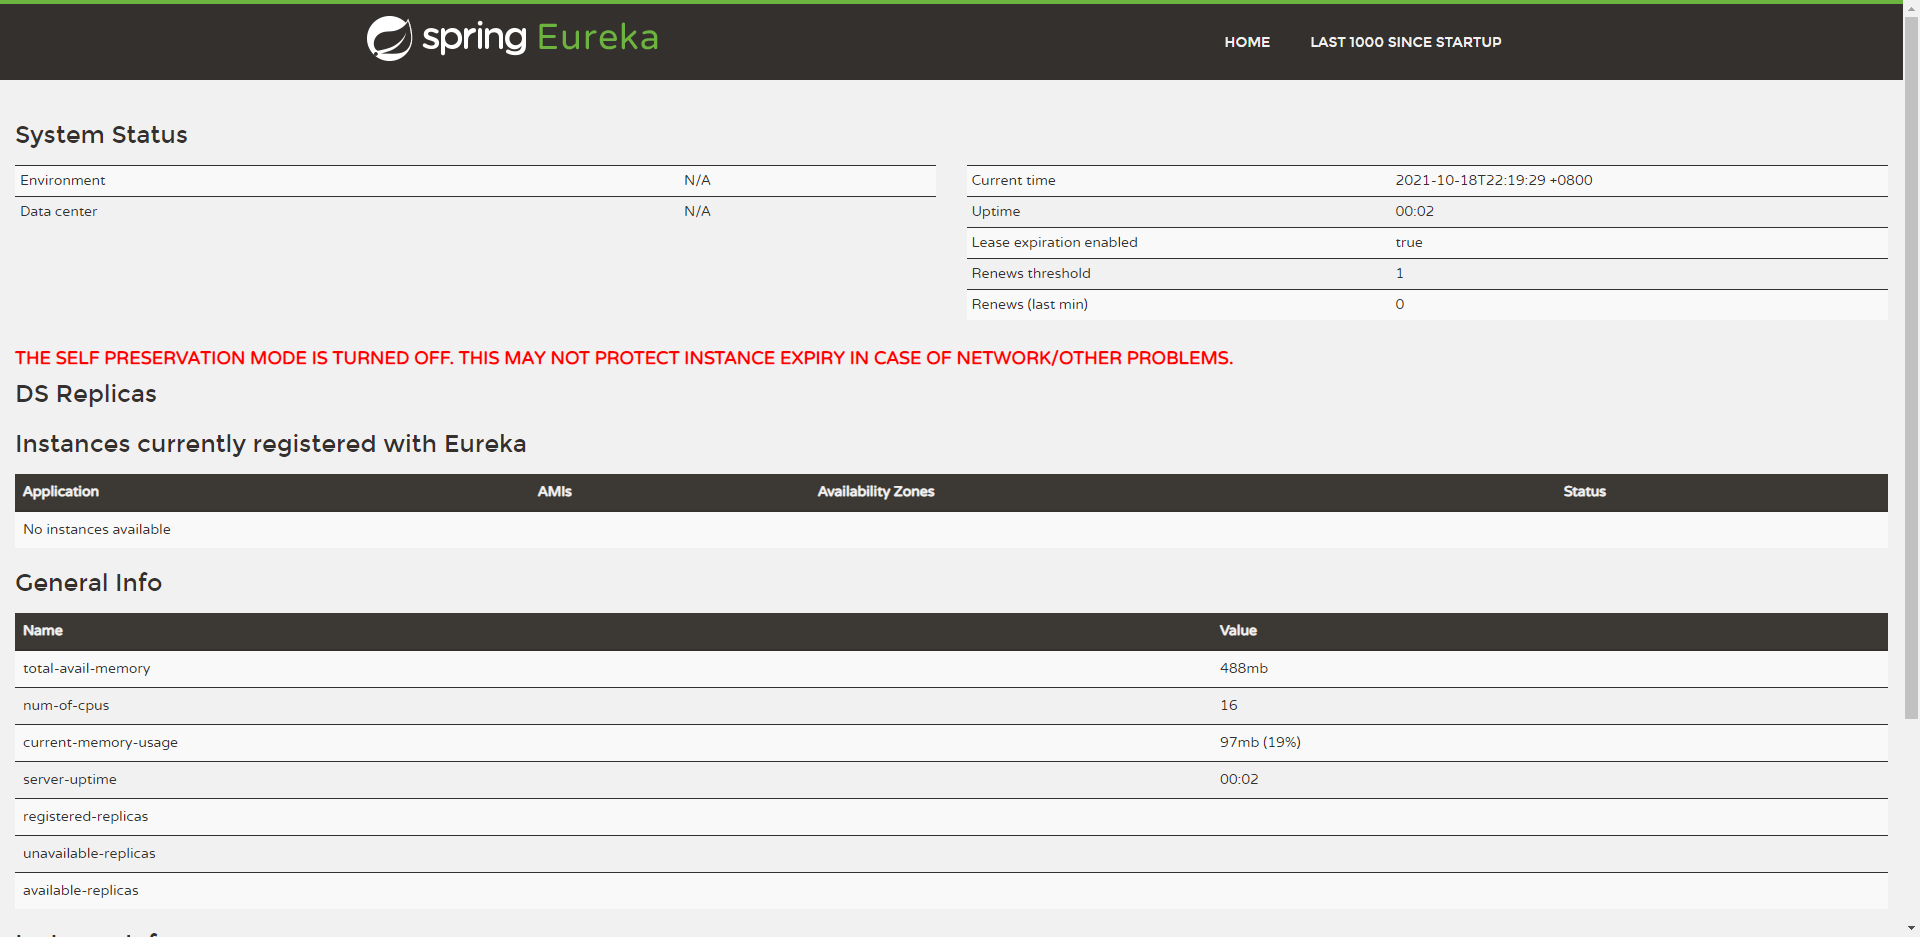1920x937 pixels.
Task: Click the Availability Zones column header
Action: tap(875, 491)
